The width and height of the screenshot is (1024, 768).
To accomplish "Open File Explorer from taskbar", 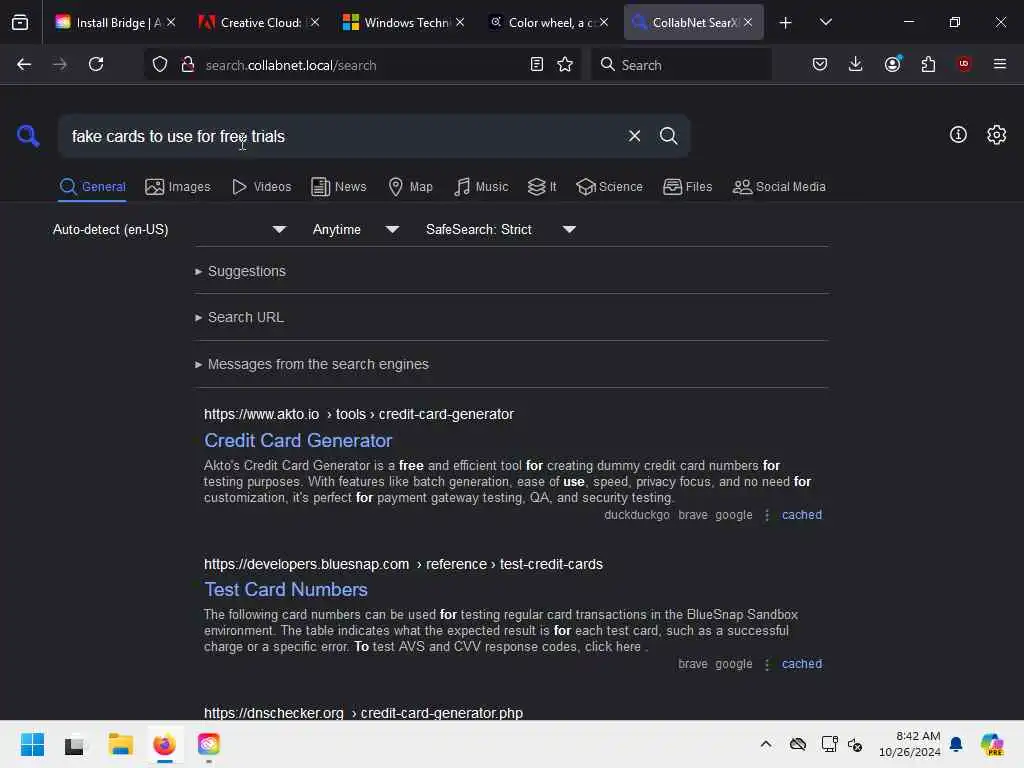I will click(x=120, y=744).
